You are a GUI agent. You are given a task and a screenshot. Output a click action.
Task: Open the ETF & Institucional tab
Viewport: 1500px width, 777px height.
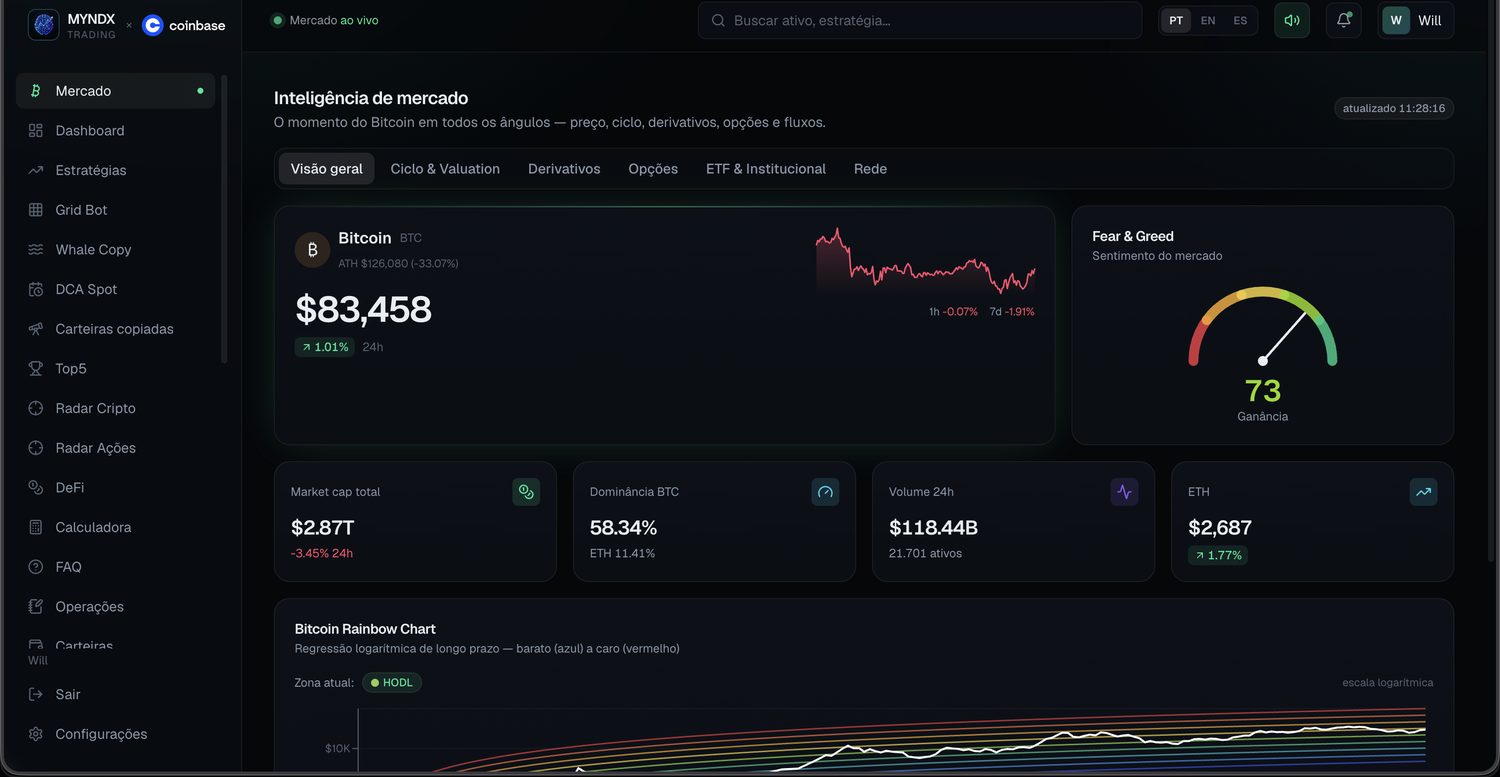pos(766,169)
